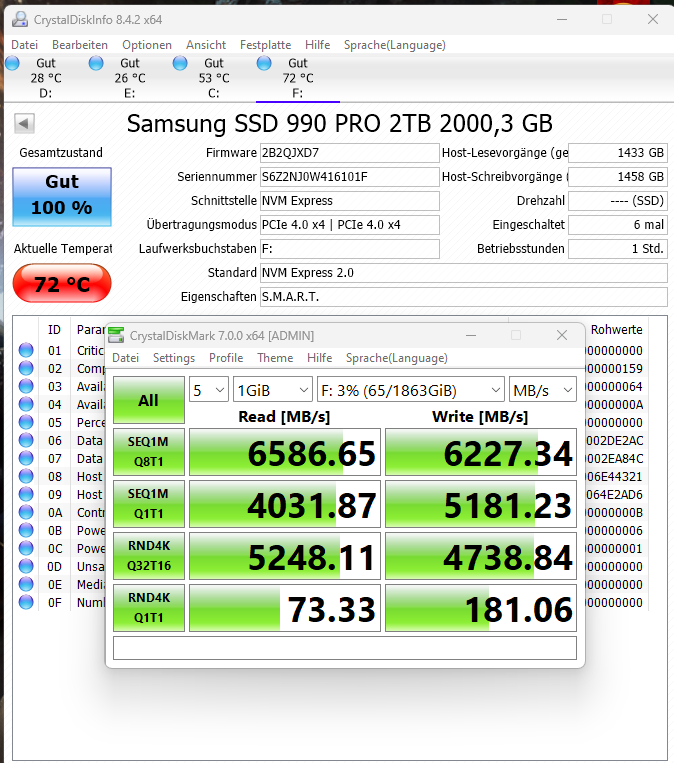Image resolution: width=674 pixels, height=763 pixels.
Task: Open the test size dropdown showing 1GiB
Action: 273,390
